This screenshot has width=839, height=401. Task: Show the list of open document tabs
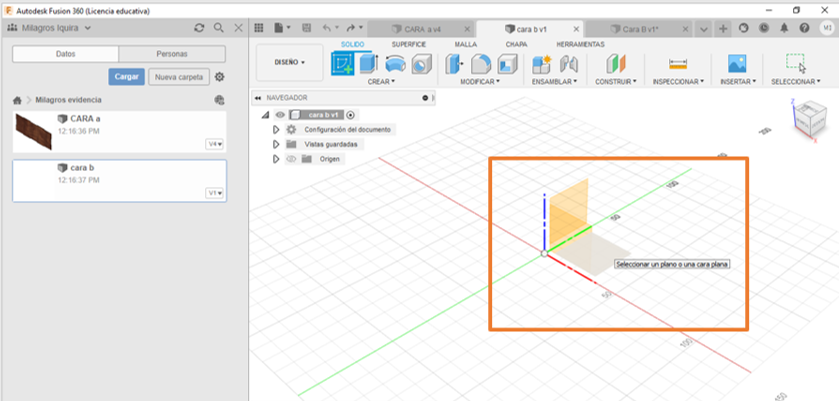pyautogui.click(x=704, y=29)
